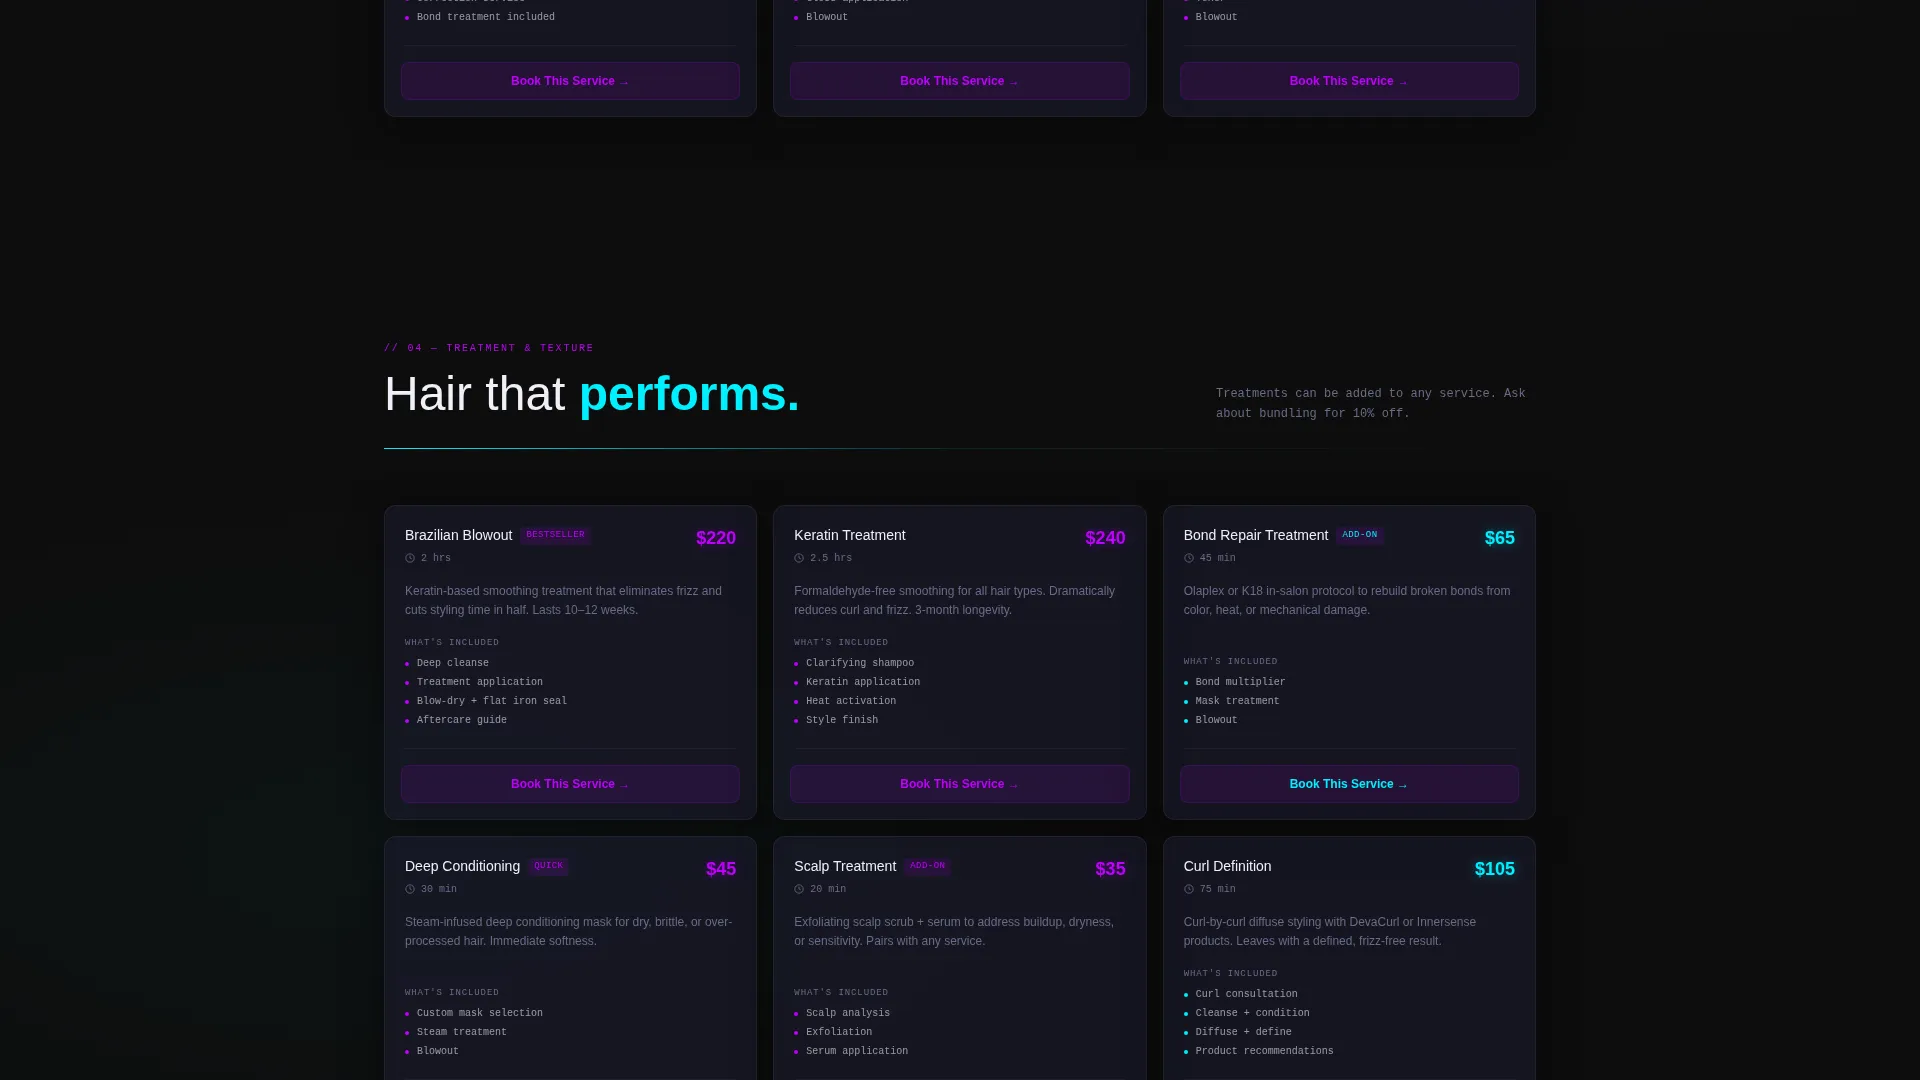This screenshot has height=1080, width=1920.
Task: Select the Keratin Treatment title
Action: [850, 536]
